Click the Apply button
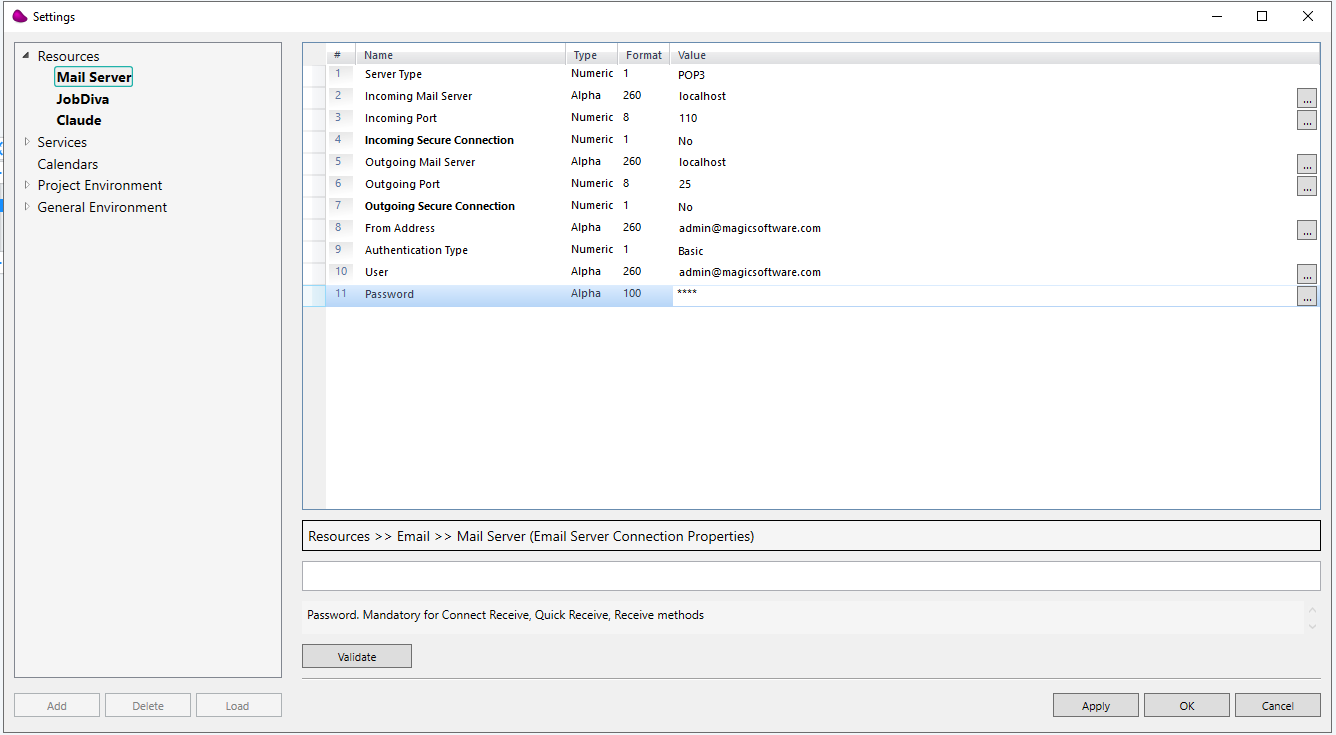 (1096, 705)
